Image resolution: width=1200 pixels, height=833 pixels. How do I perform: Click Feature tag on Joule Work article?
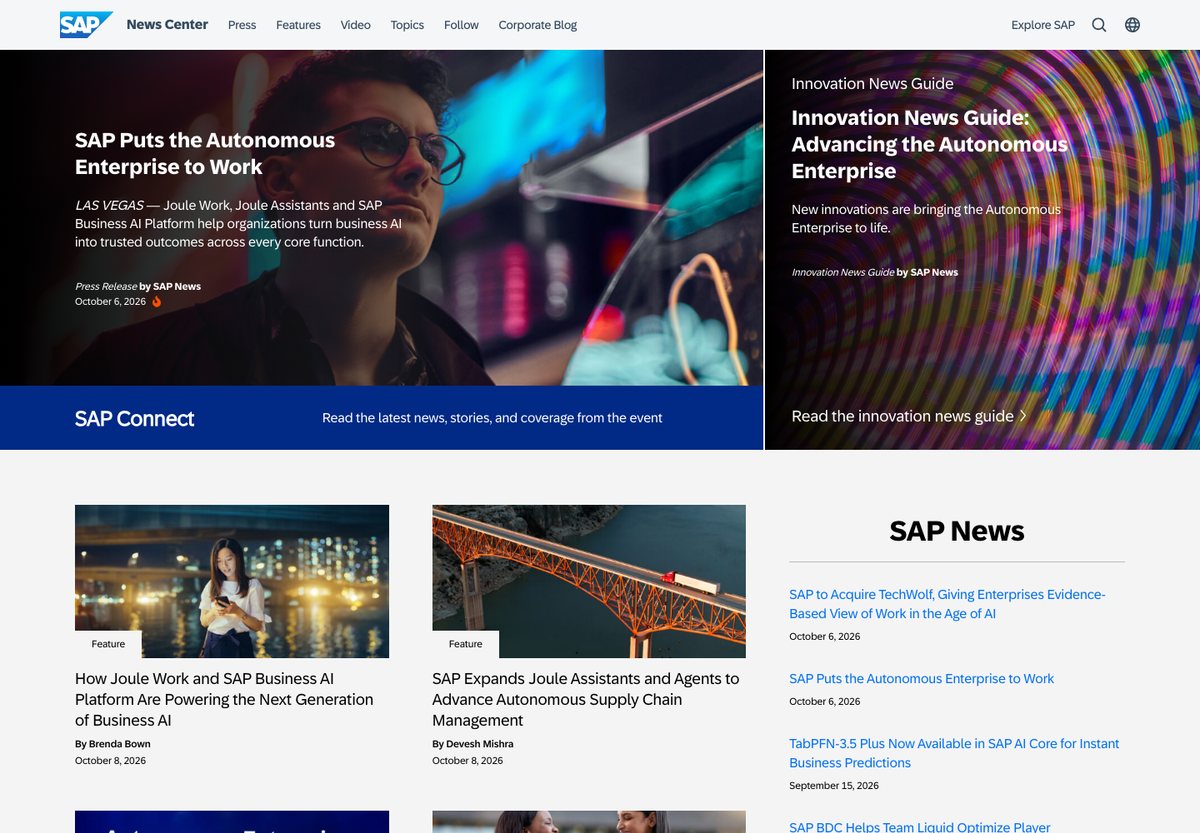108,644
